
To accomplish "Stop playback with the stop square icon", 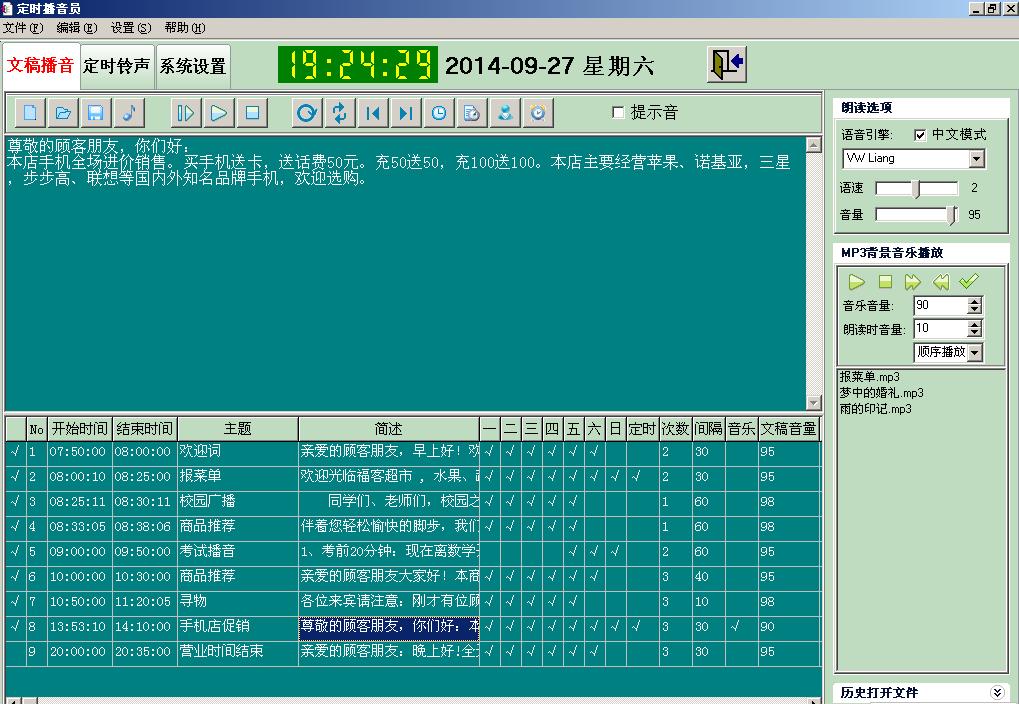I will pyautogui.click(x=252, y=113).
